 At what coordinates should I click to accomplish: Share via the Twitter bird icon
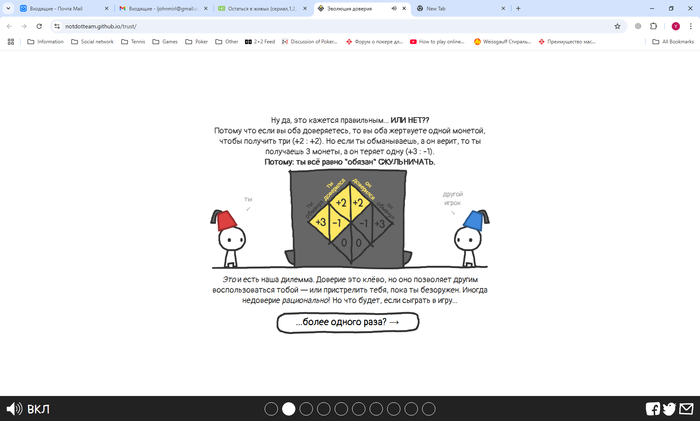coord(669,408)
